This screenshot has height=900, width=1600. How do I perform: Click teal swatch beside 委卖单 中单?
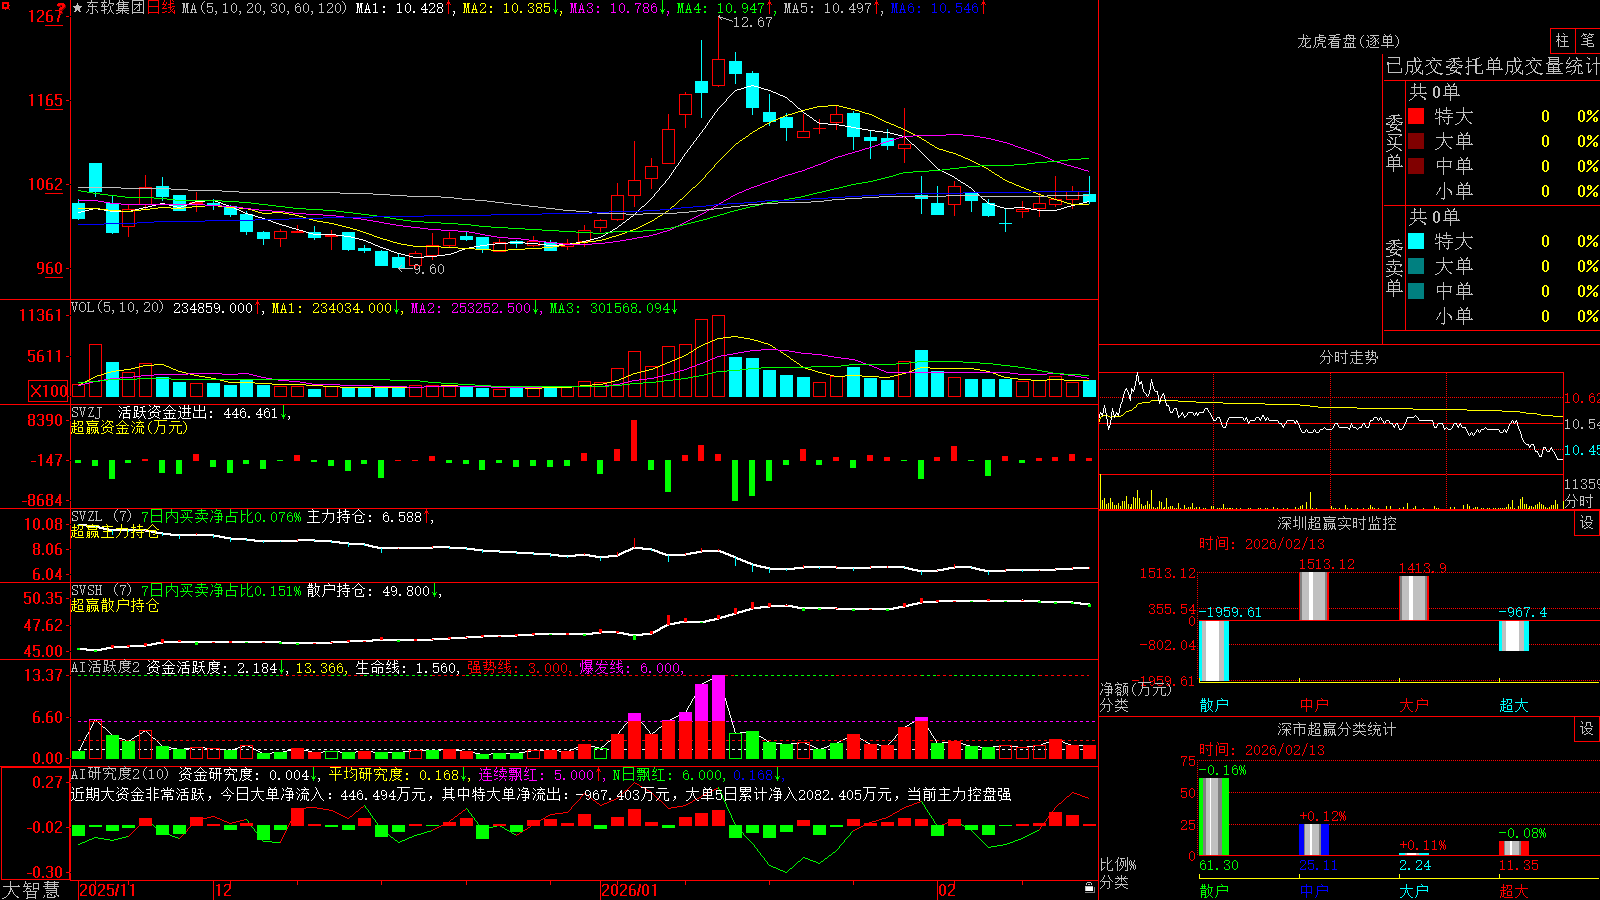pyautogui.click(x=1416, y=290)
